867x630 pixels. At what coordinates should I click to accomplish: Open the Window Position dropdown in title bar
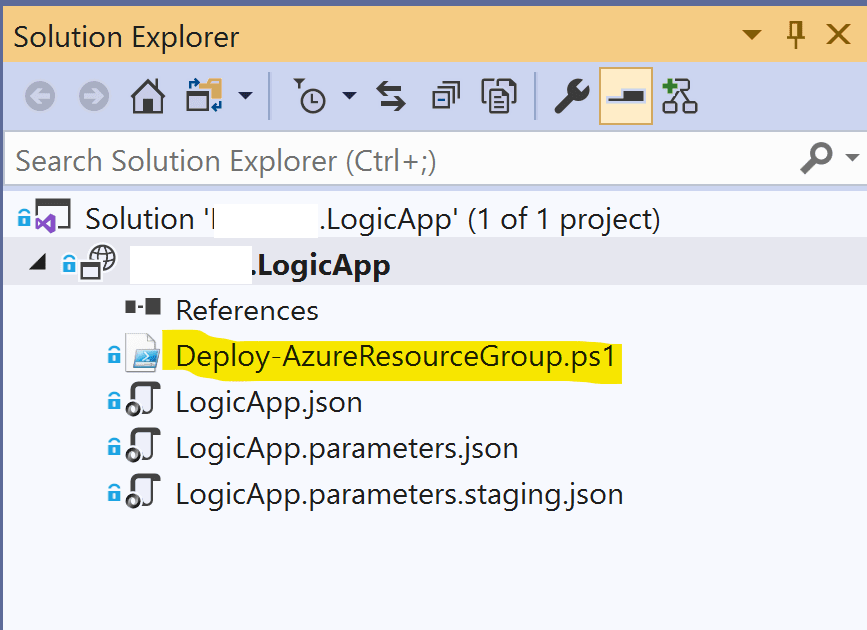[751, 35]
